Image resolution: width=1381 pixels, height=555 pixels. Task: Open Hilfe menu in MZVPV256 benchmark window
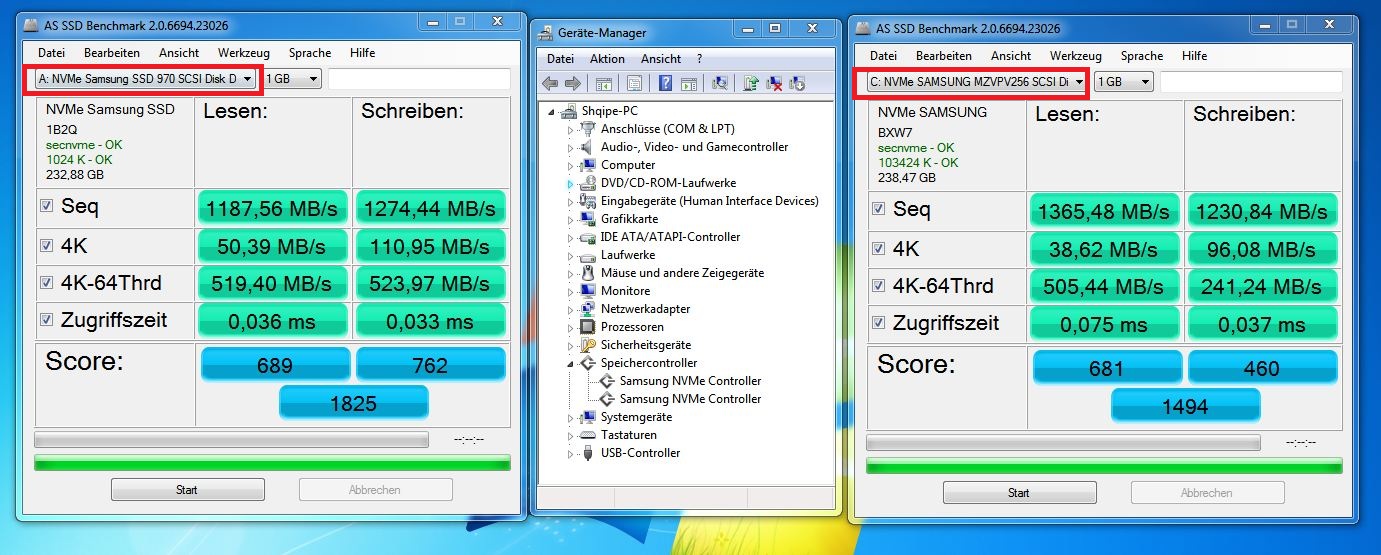click(x=1194, y=57)
